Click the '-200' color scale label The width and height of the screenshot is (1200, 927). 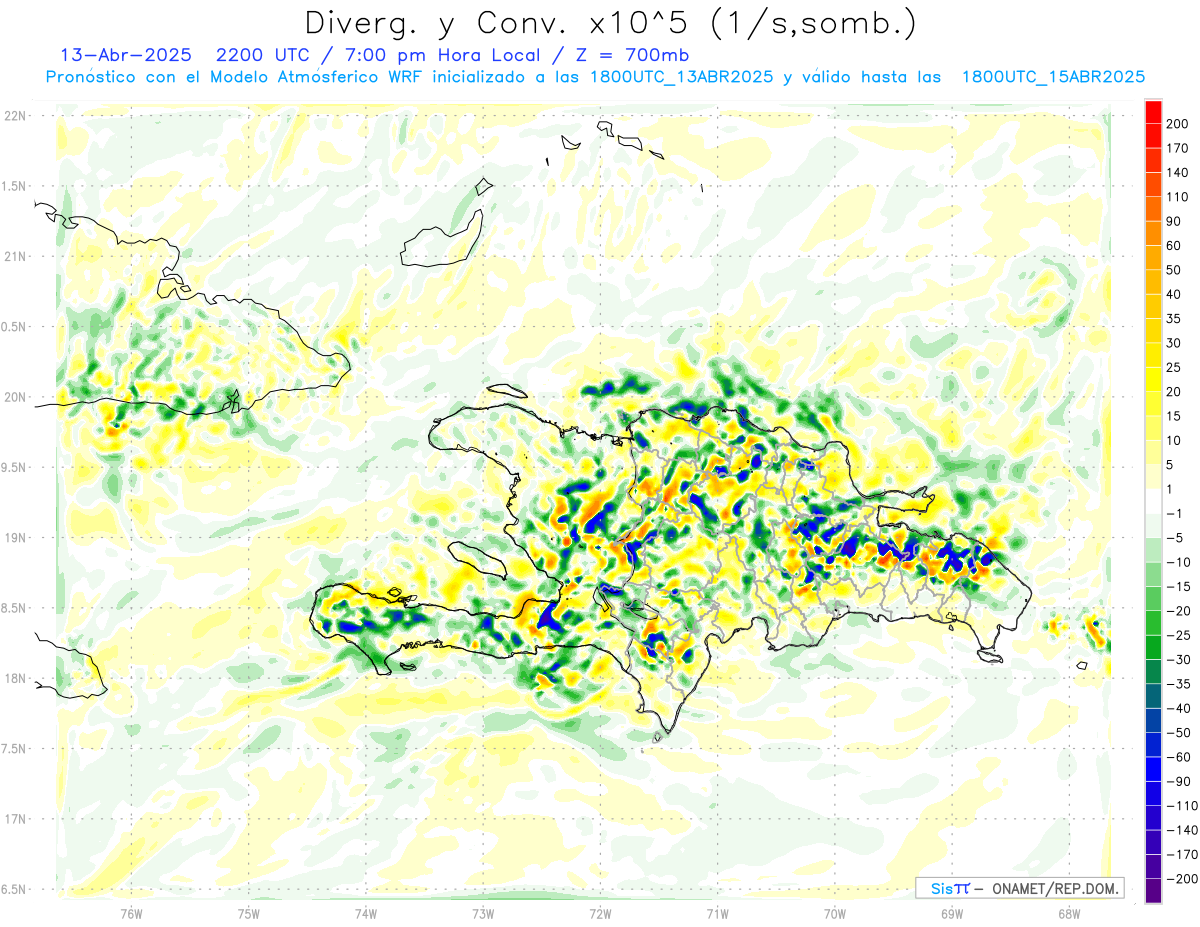pyautogui.click(x=1182, y=879)
